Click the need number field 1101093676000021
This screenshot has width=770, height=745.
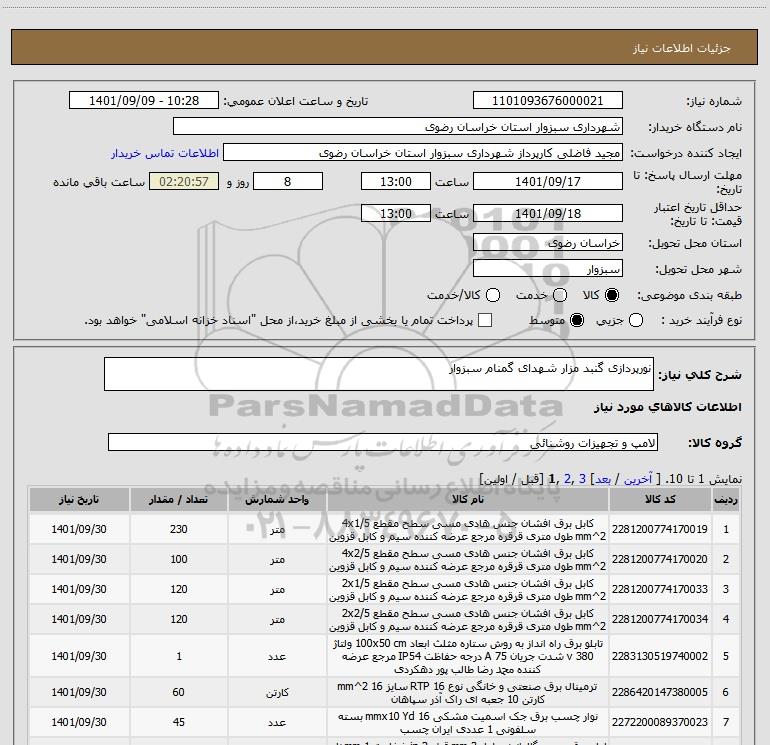(x=548, y=100)
